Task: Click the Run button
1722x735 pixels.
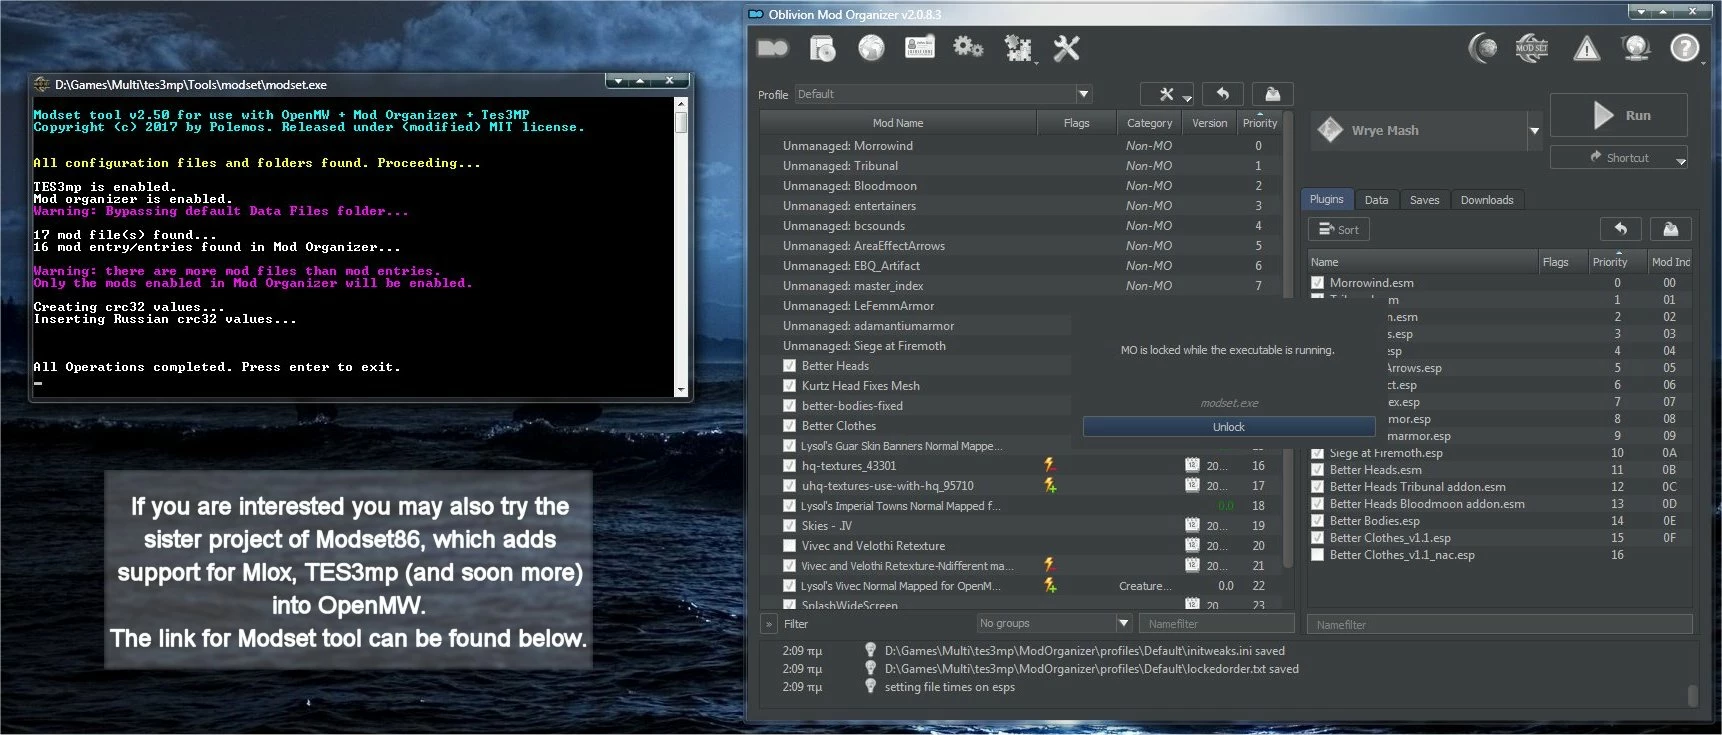Action: pos(1618,115)
